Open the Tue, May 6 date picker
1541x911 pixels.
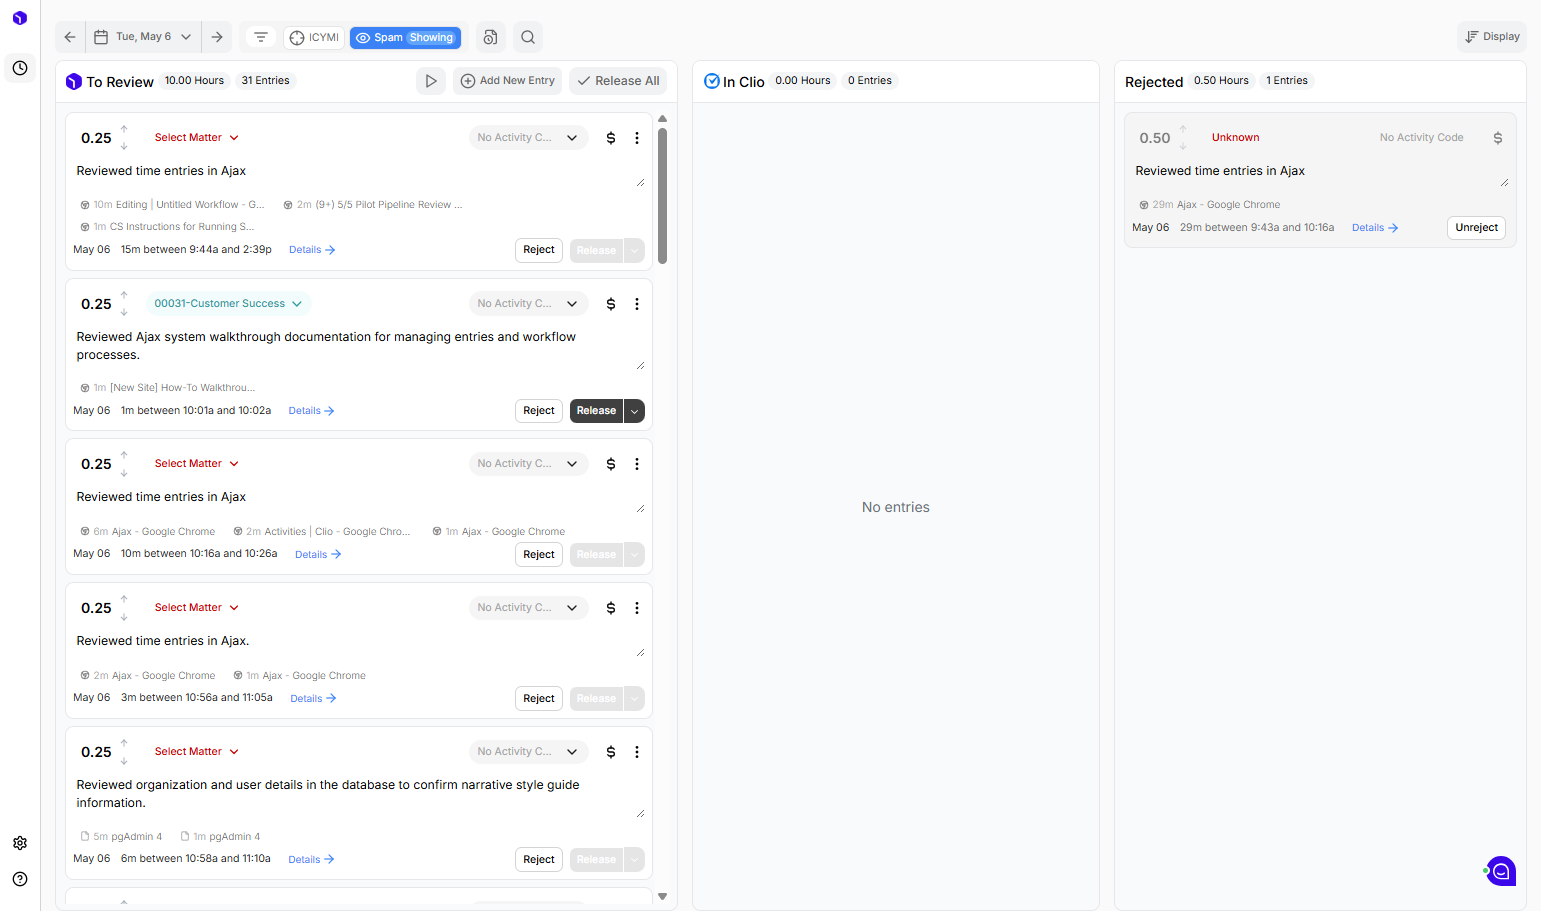[x=143, y=37]
